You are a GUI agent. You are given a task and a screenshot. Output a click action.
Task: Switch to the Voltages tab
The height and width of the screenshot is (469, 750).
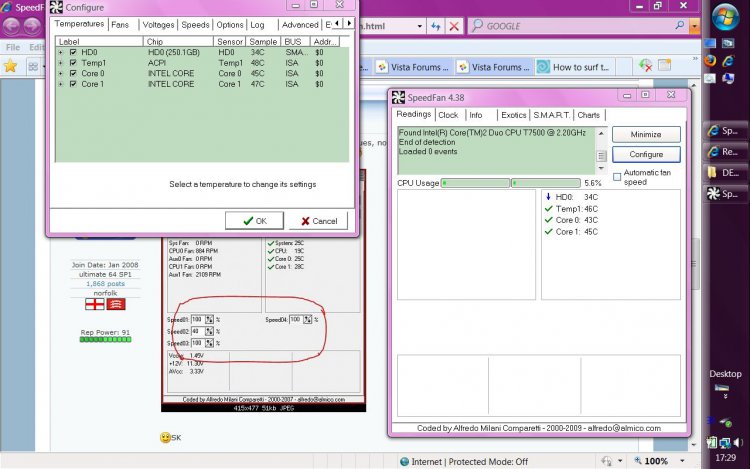[158, 25]
